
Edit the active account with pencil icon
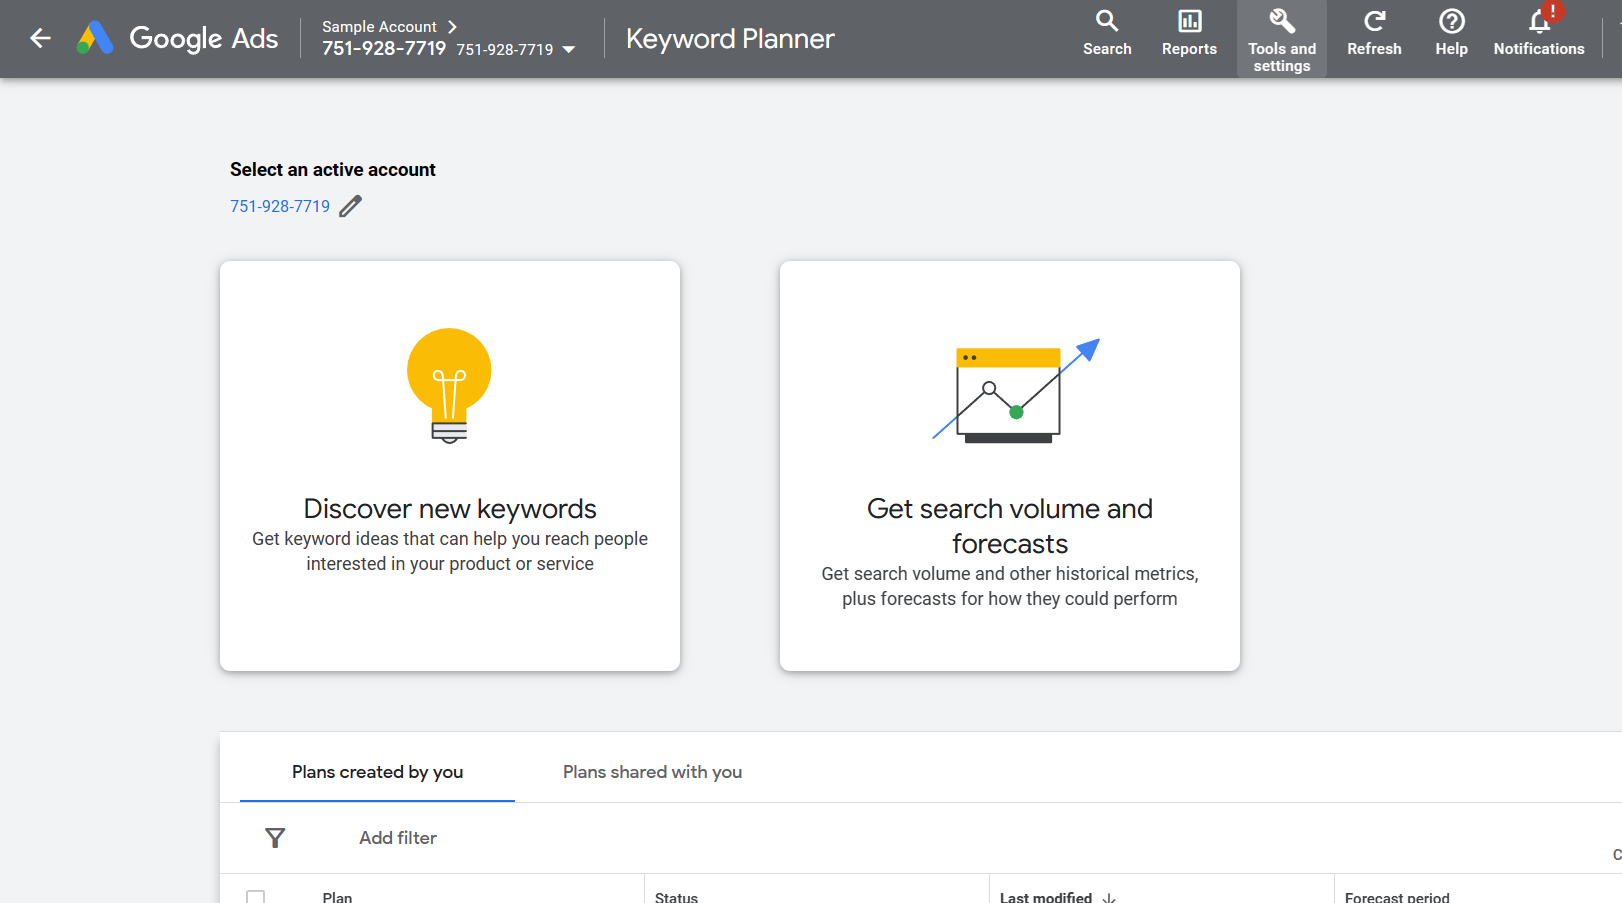(350, 206)
